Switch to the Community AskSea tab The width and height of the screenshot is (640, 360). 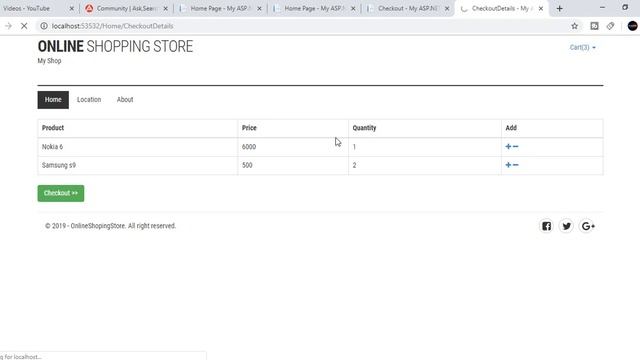127,9
